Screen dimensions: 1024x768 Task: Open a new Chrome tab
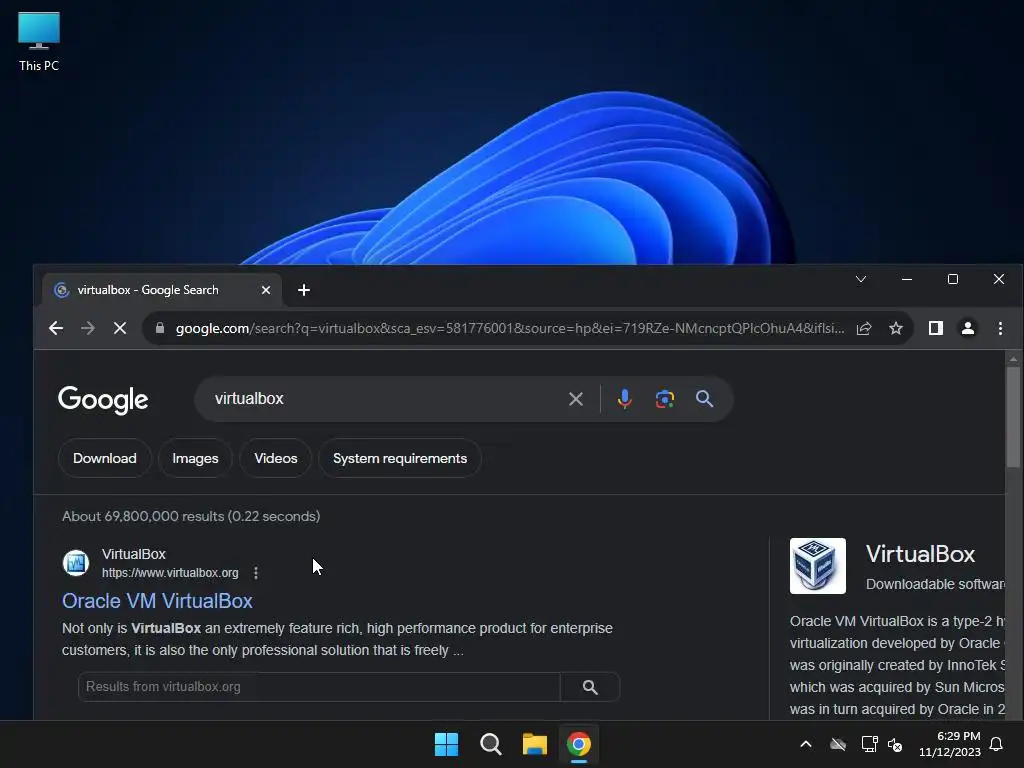pyautogui.click(x=304, y=290)
